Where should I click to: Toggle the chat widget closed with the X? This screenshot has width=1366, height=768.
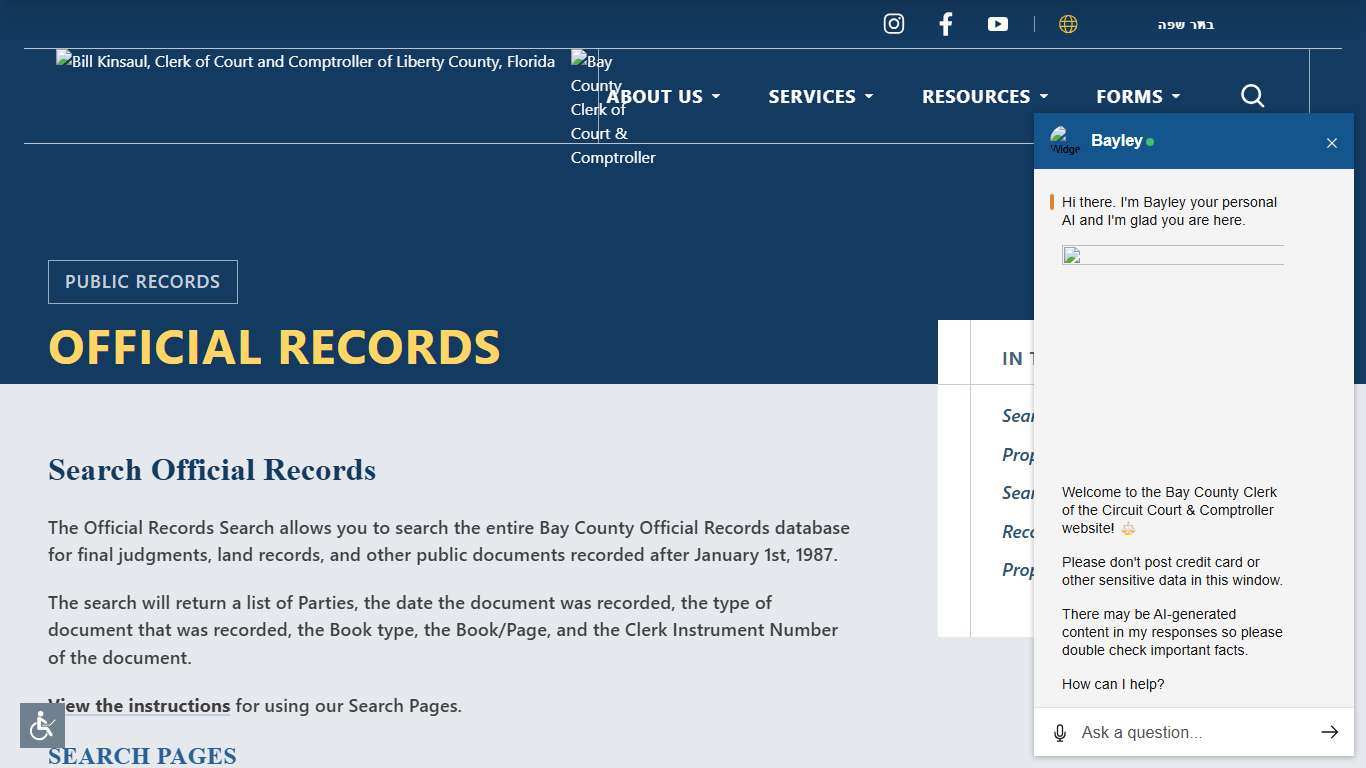pos(1332,143)
